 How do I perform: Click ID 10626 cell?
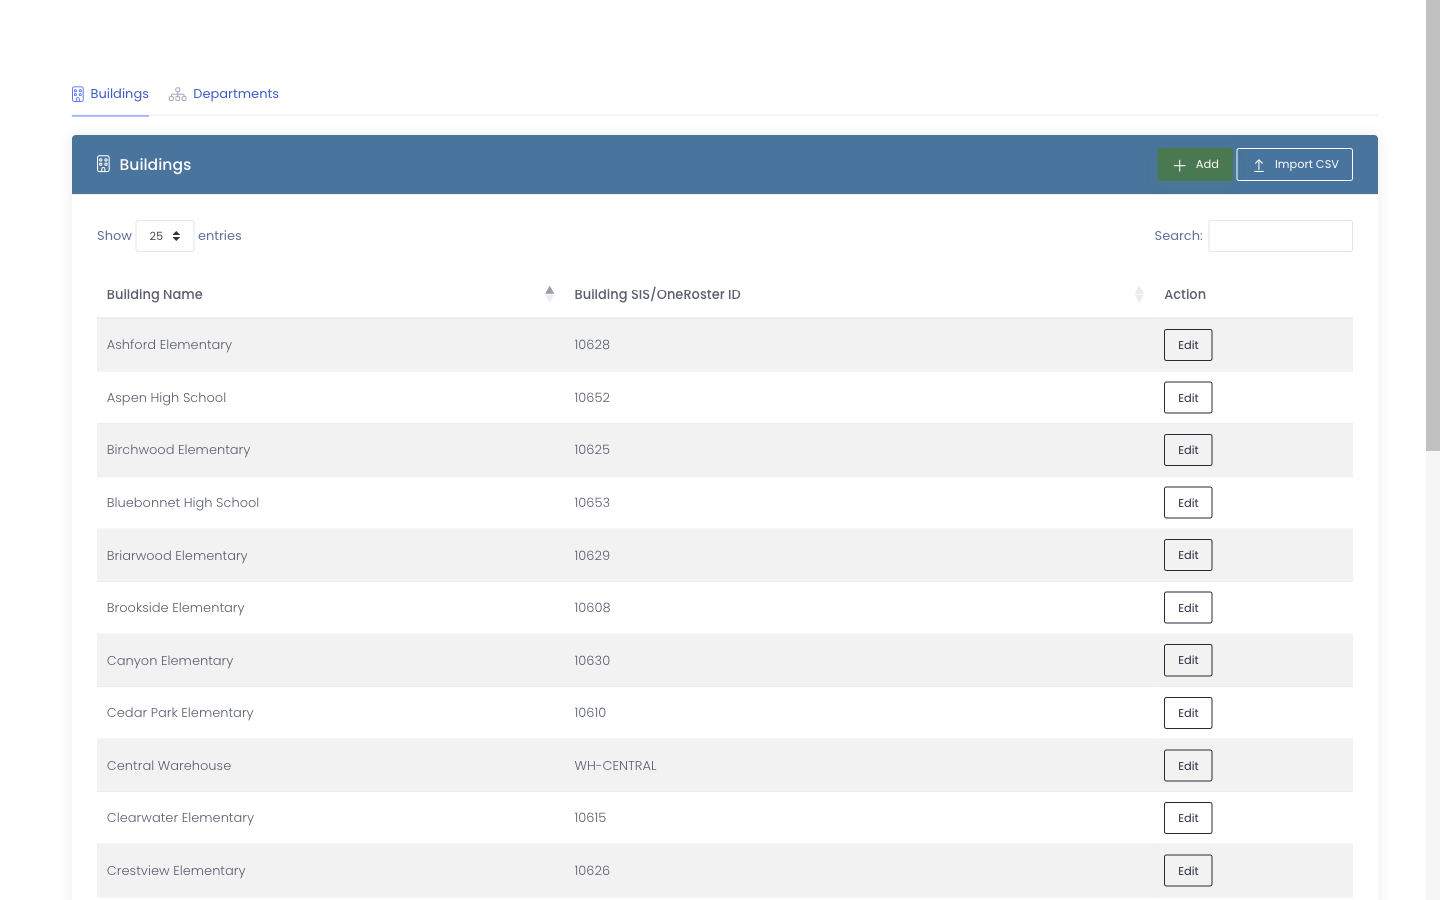859,871
